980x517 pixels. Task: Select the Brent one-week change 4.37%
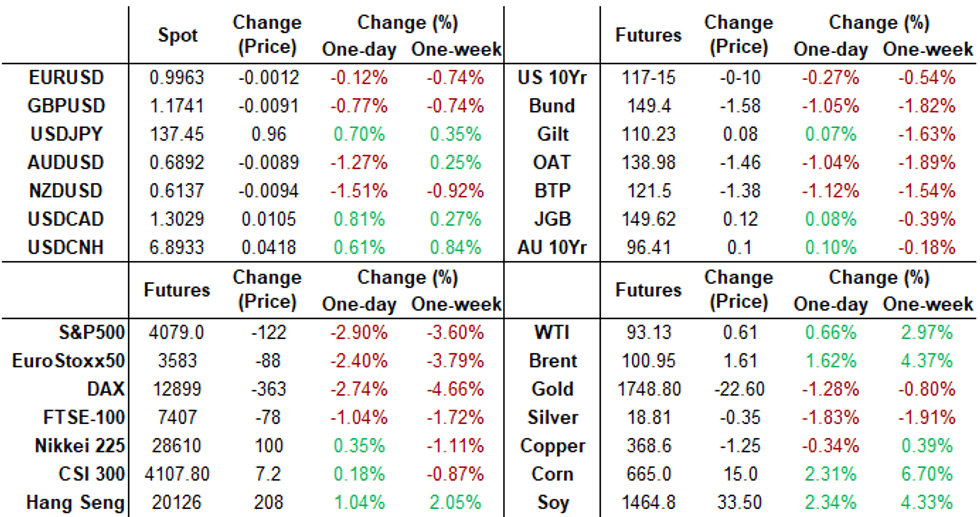coord(925,361)
